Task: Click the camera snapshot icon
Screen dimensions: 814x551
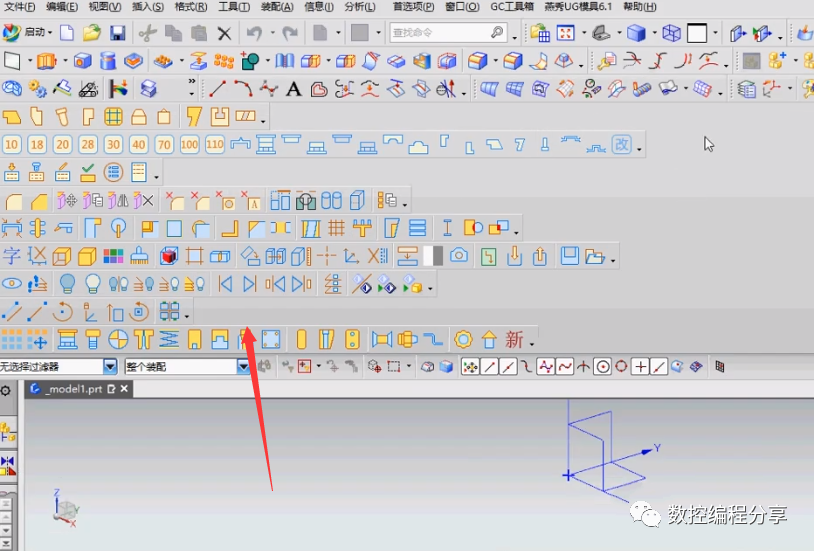Action: coord(459,256)
